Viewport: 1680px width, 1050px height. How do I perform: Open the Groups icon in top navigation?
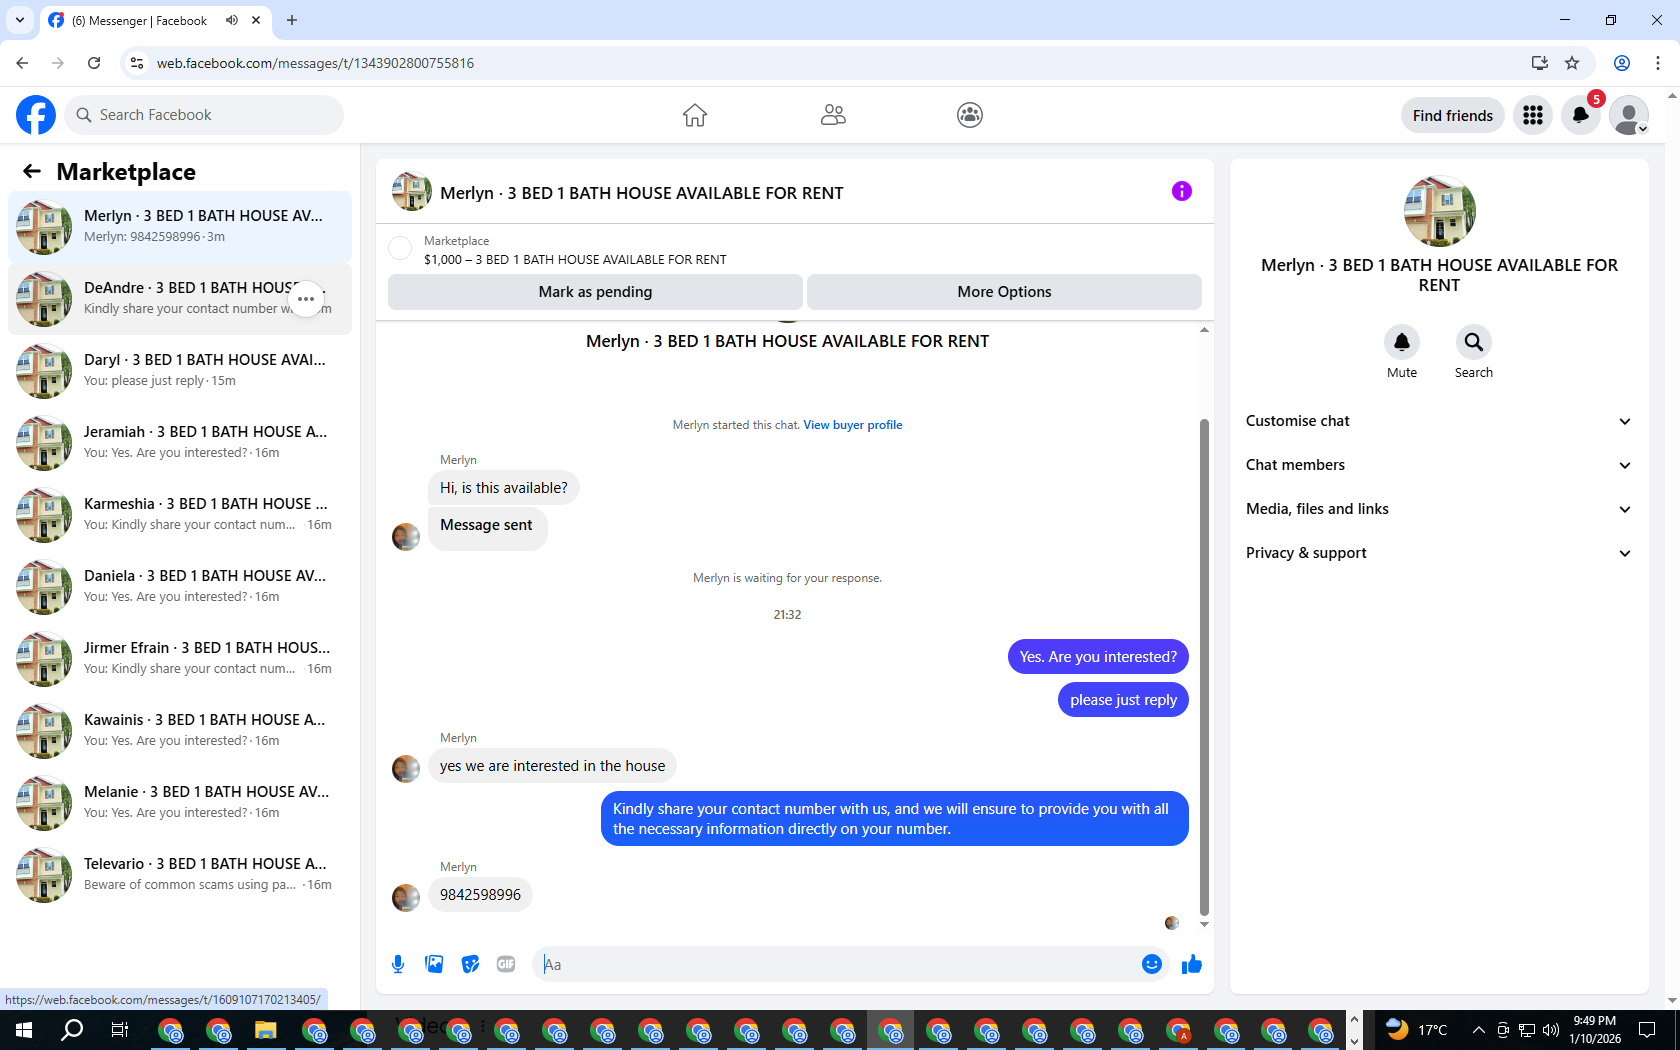coord(970,115)
